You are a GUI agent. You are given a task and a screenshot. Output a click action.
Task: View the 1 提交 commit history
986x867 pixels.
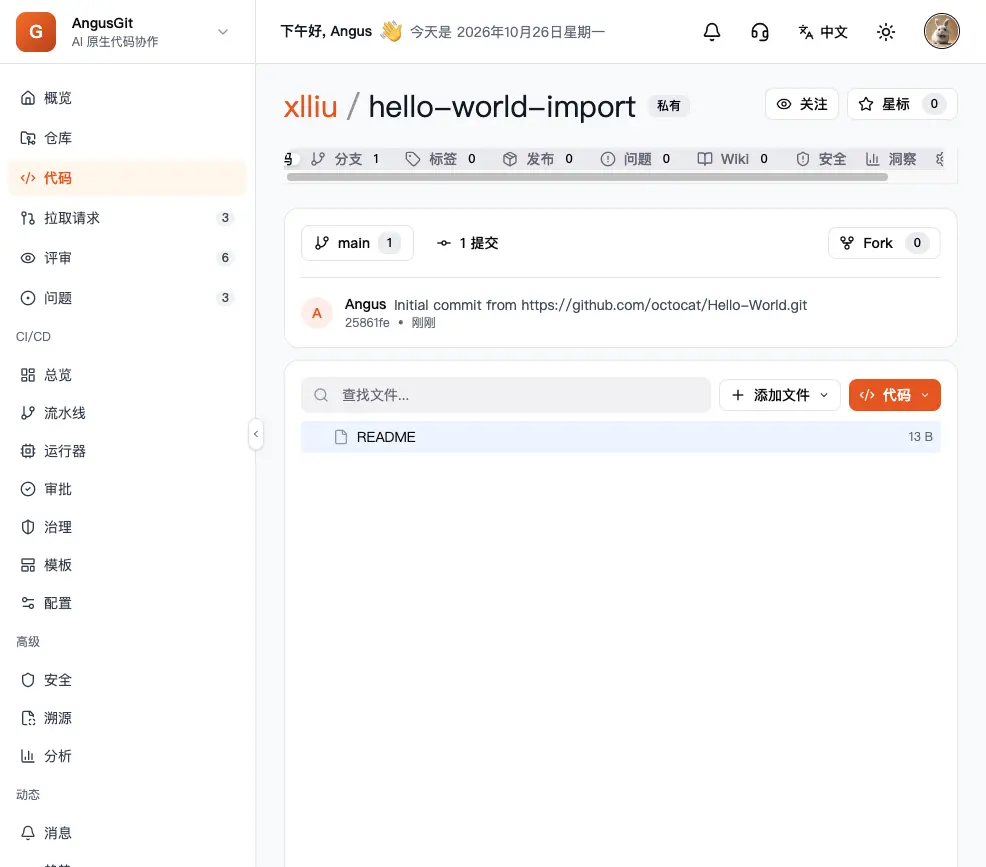467,243
